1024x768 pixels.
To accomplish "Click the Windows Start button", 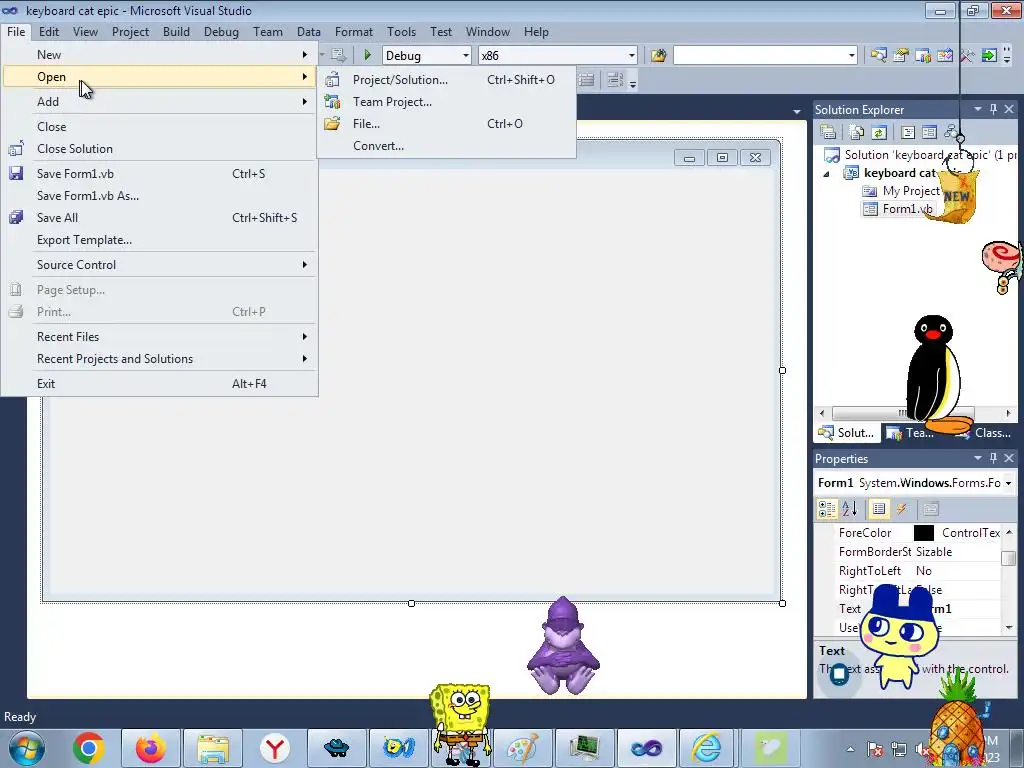I will click(x=27, y=748).
